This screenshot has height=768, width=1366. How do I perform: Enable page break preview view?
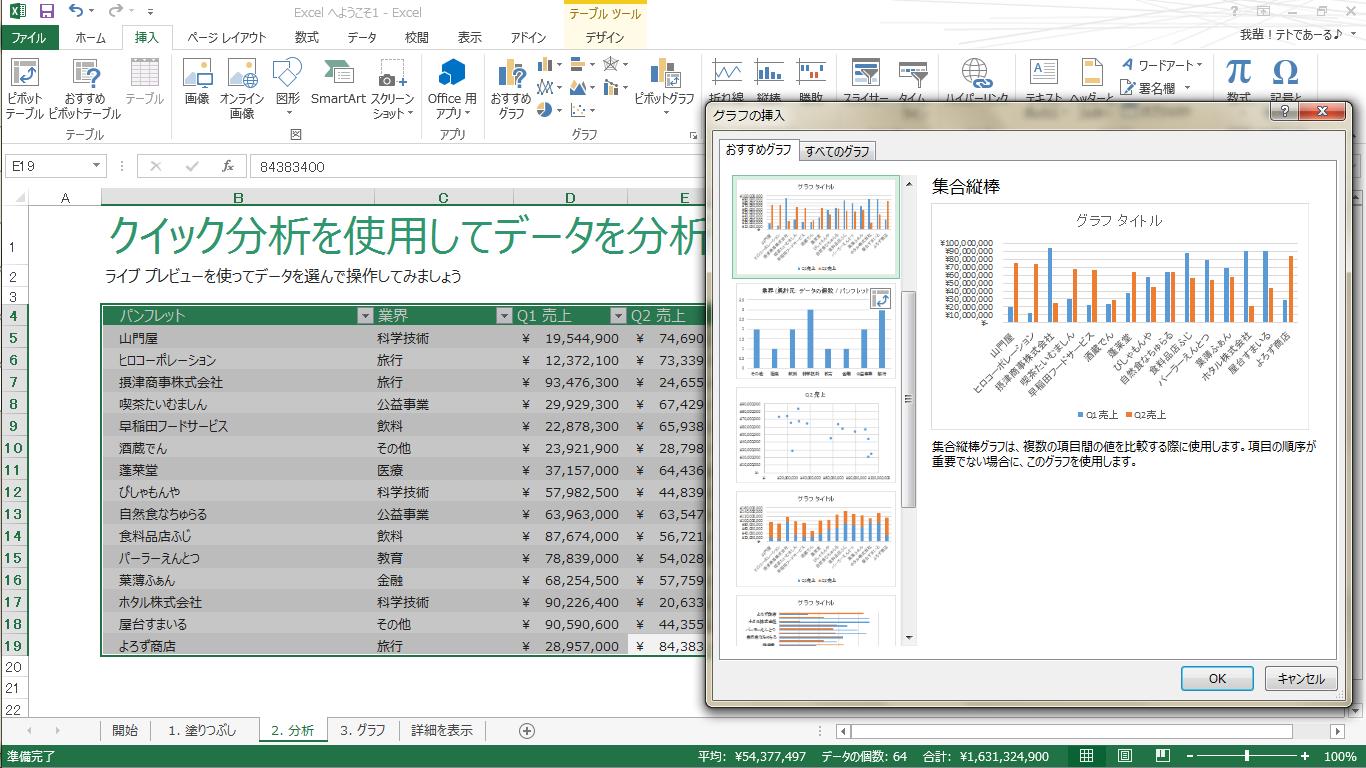1163,756
